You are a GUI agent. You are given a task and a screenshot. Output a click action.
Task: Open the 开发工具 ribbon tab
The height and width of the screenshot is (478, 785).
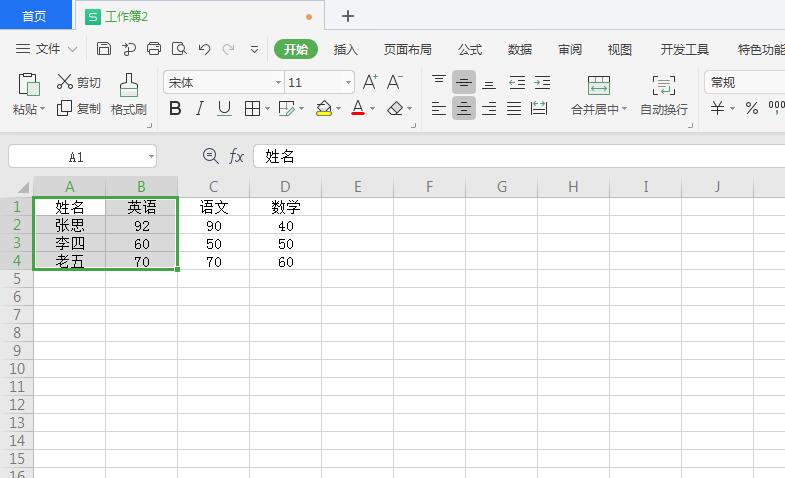[684, 49]
